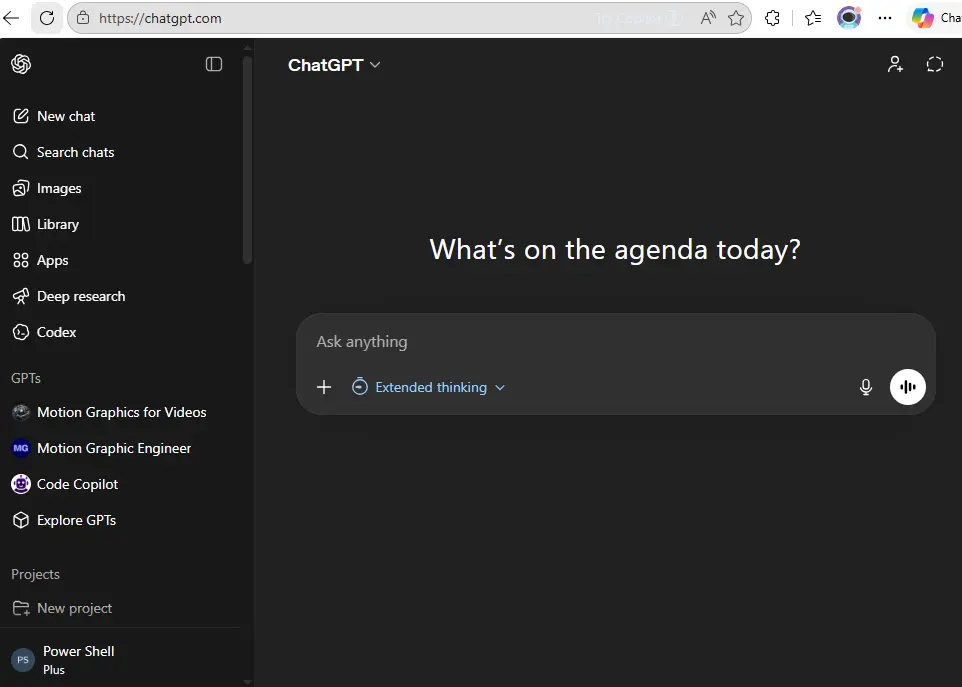Click the chevron beside ChatGPT title
Image resolution: width=962 pixels, height=687 pixels.
375,65
